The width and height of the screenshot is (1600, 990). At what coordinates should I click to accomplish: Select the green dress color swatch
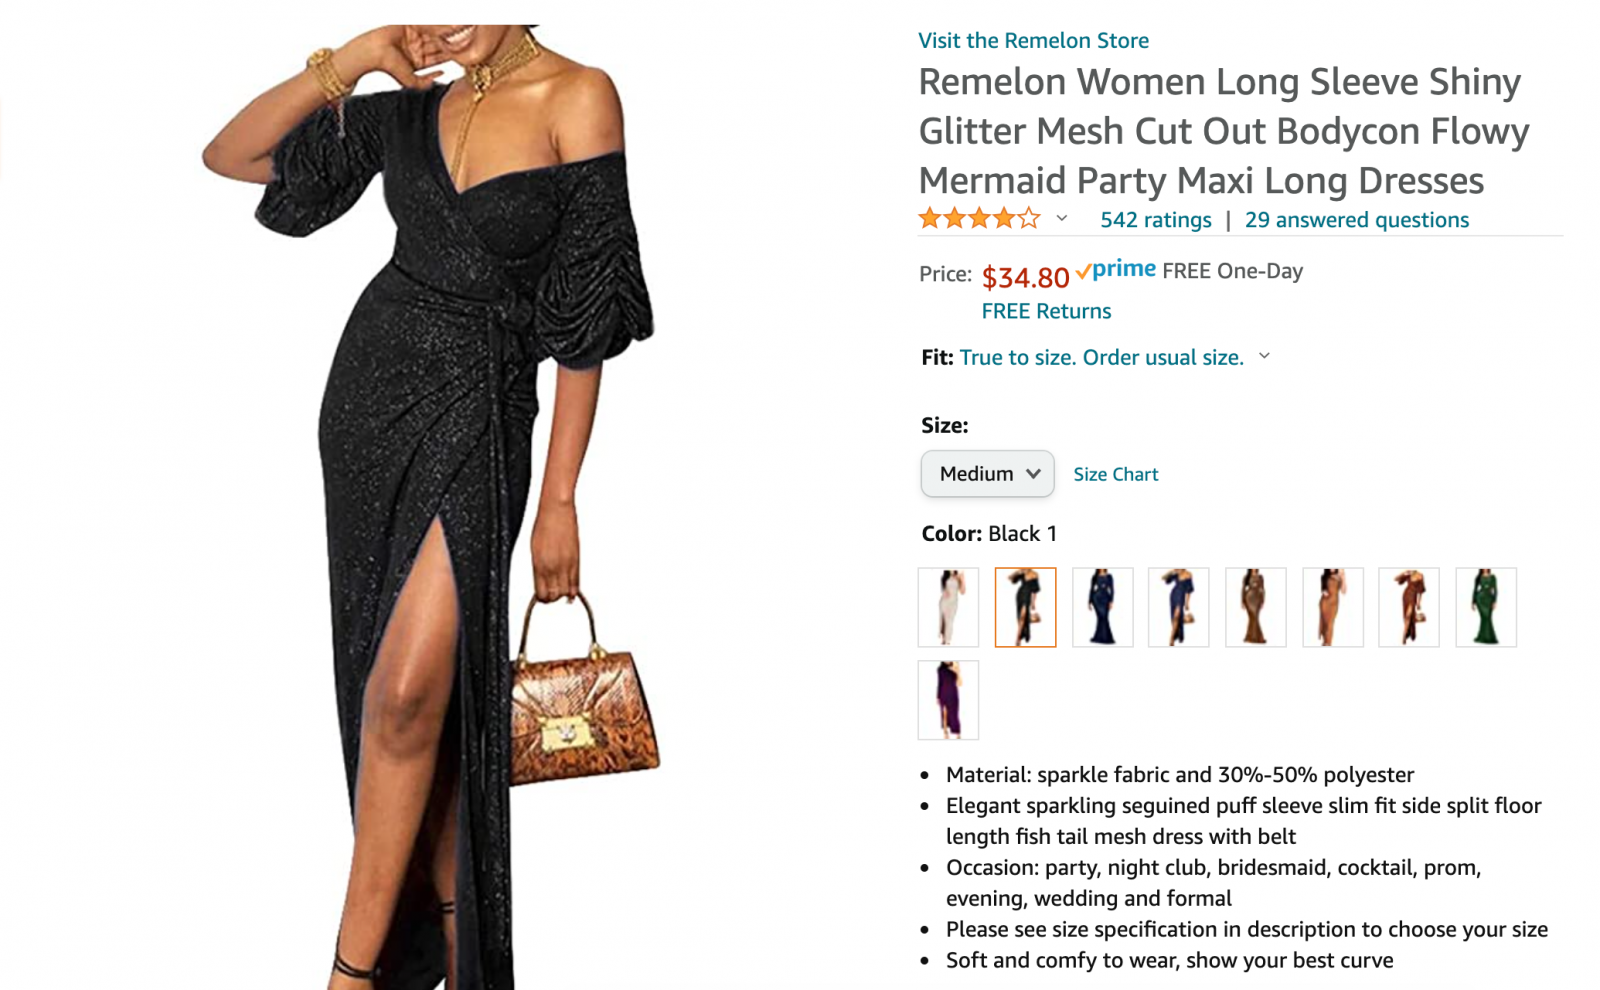(x=1486, y=607)
